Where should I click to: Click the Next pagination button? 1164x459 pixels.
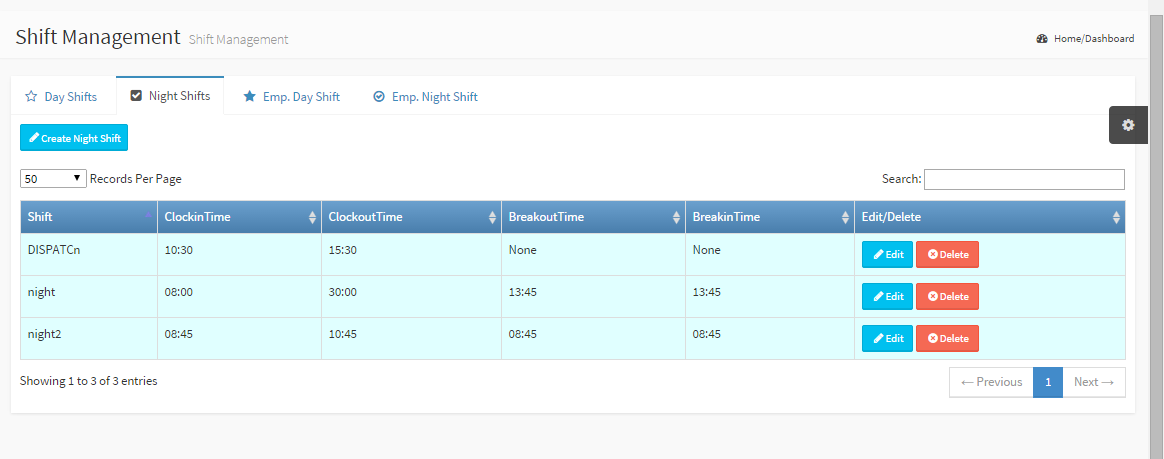click(x=1093, y=382)
